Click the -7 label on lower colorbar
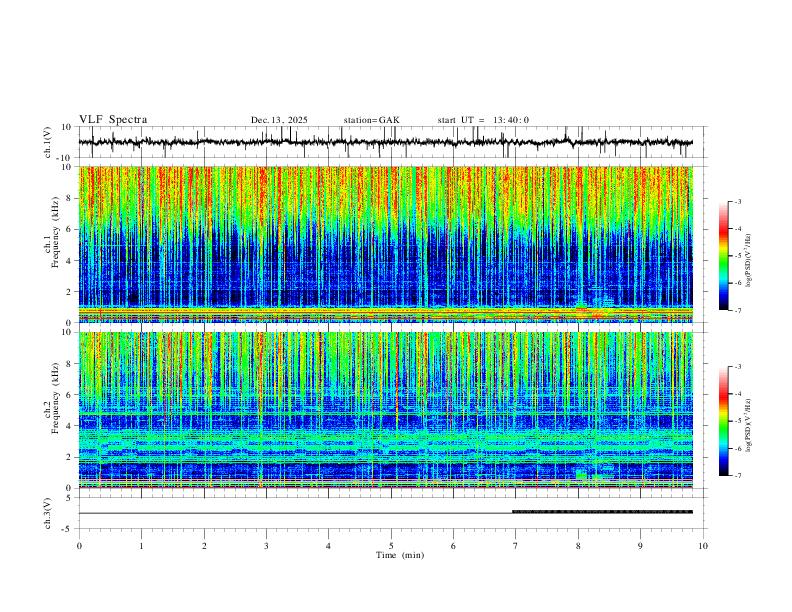This screenshot has height=612, width=792. pos(737,476)
